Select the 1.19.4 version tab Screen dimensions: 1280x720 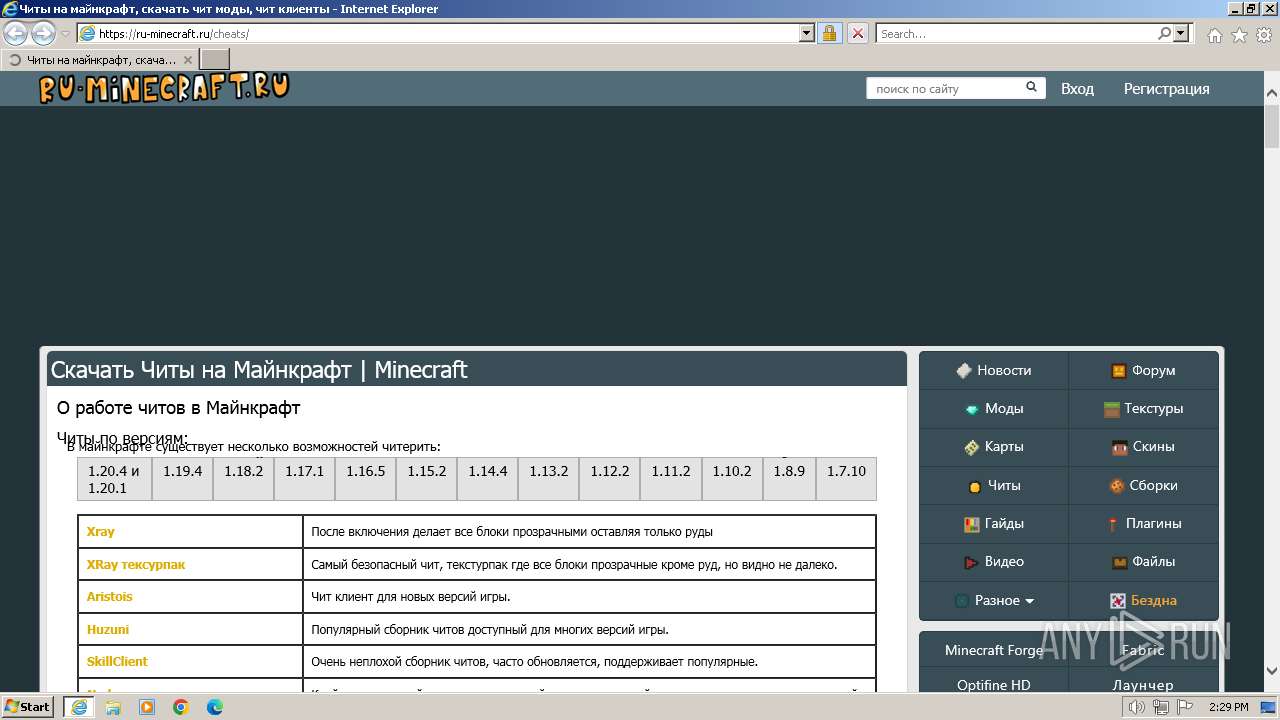(x=183, y=479)
